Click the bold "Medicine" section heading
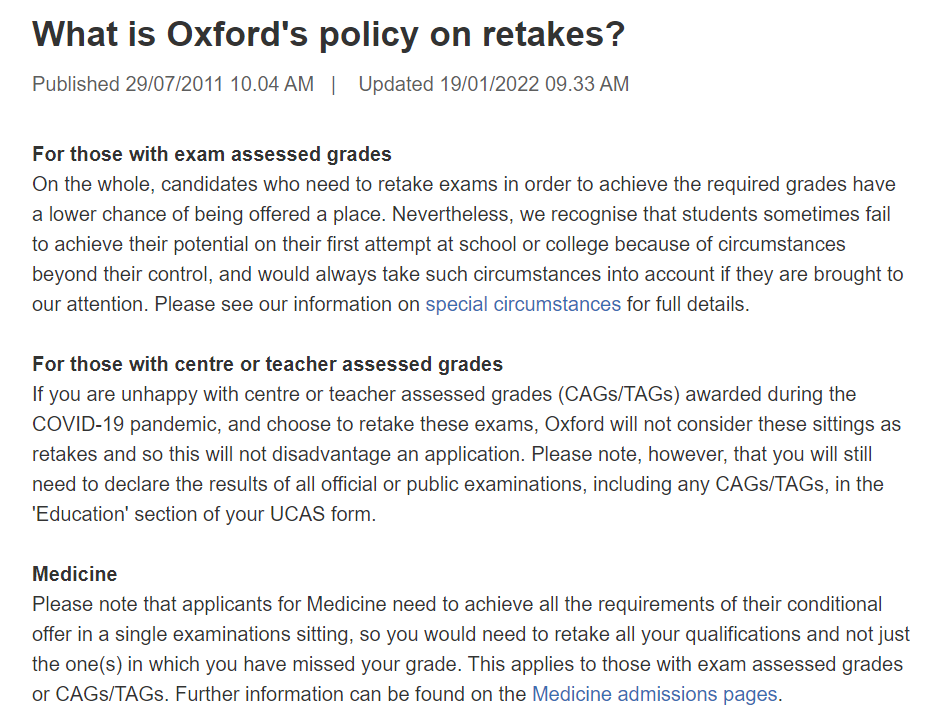 click(x=74, y=574)
